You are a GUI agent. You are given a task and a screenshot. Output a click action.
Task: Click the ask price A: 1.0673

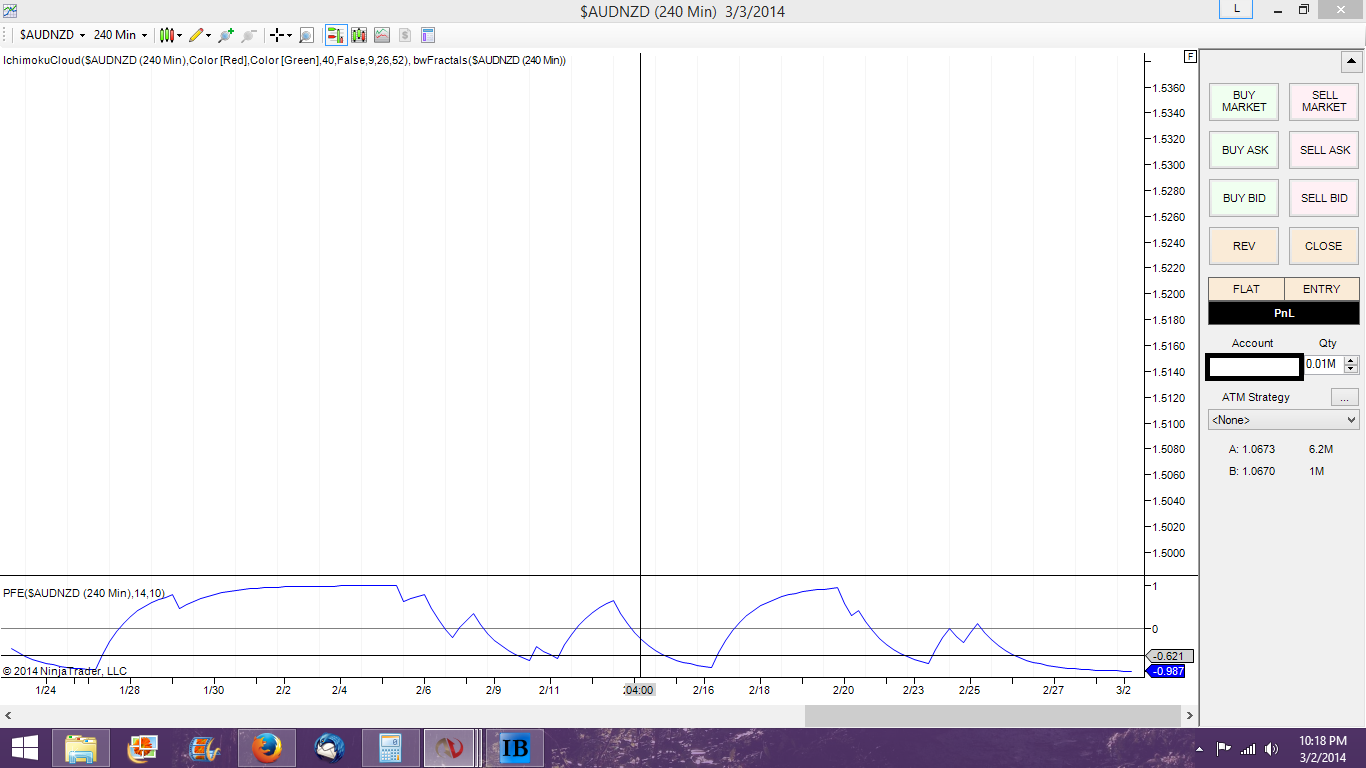1252,449
